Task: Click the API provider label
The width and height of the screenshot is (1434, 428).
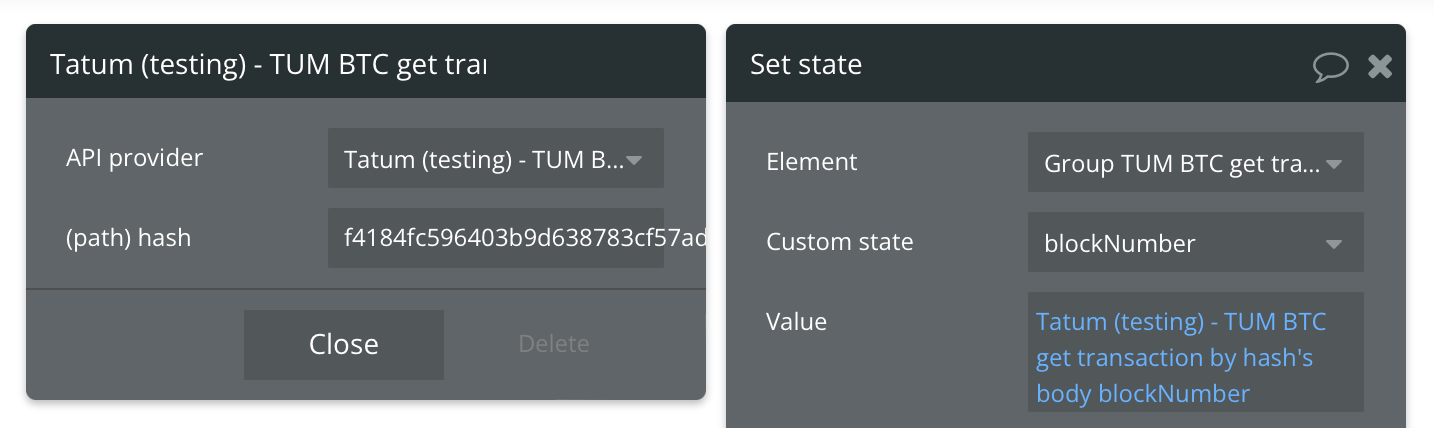Action: pos(134,158)
